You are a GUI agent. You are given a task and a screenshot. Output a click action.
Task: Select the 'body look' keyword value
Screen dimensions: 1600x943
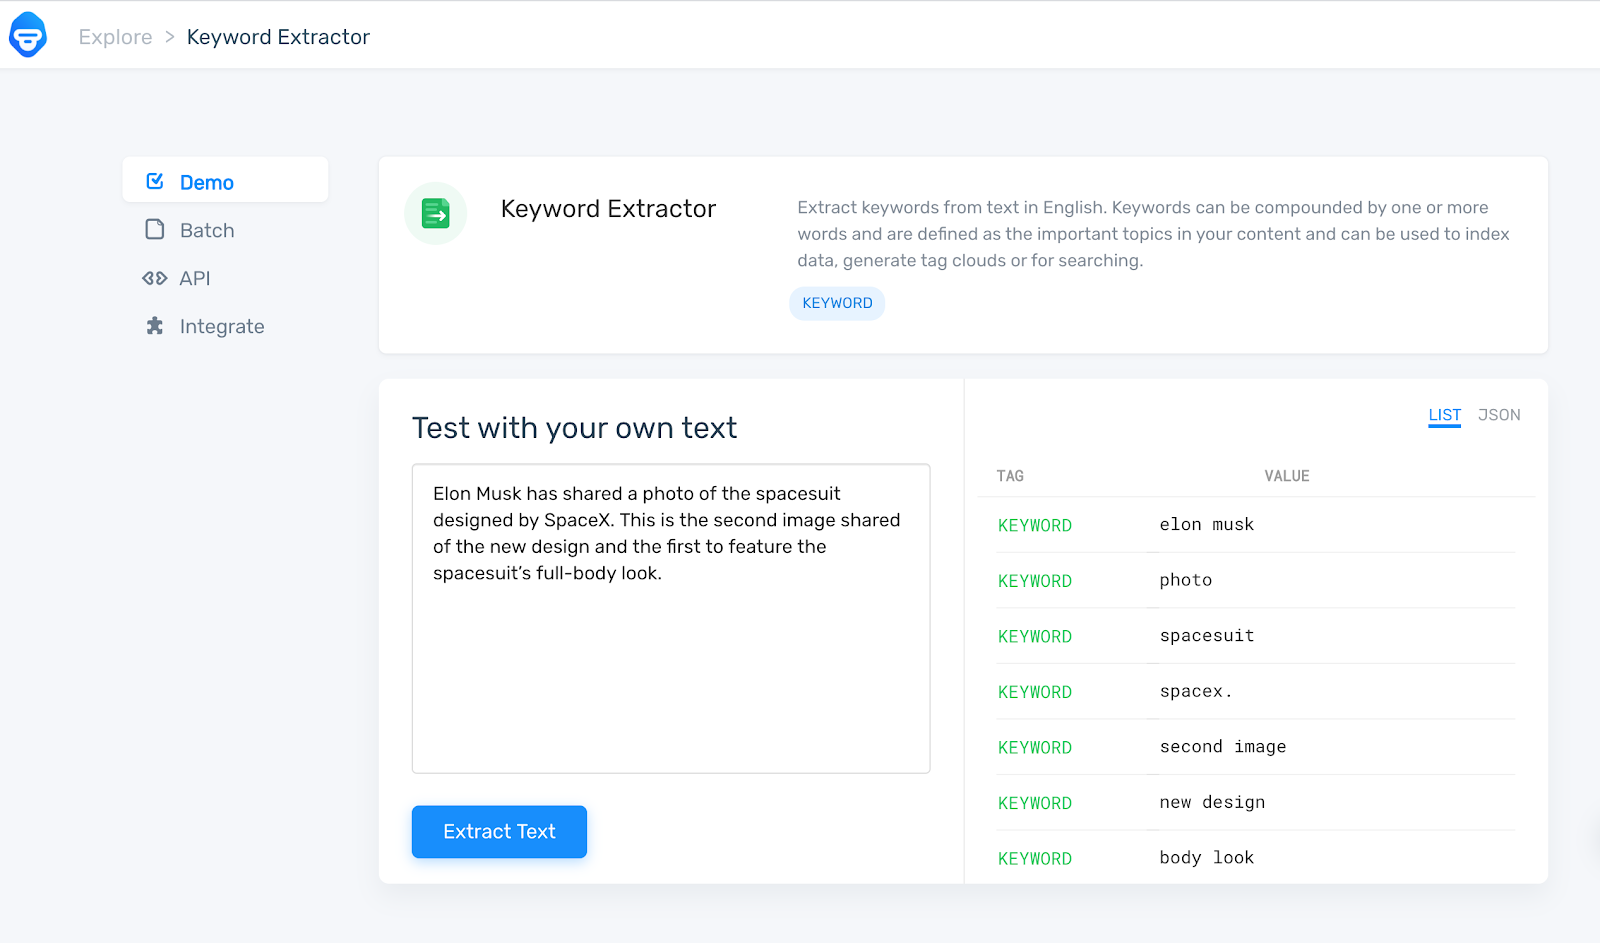[x=1206, y=858]
